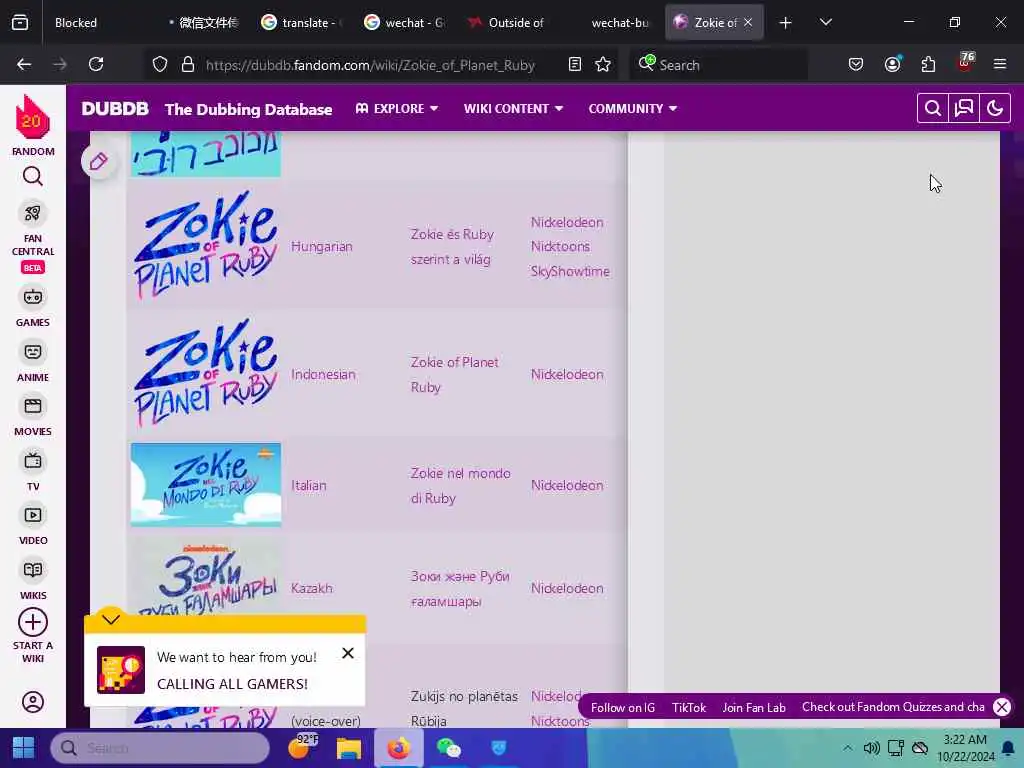Image resolution: width=1024 pixels, height=768 pixels.
Task: Switch to the Blocked tab
Action: (x=95, y=23)
